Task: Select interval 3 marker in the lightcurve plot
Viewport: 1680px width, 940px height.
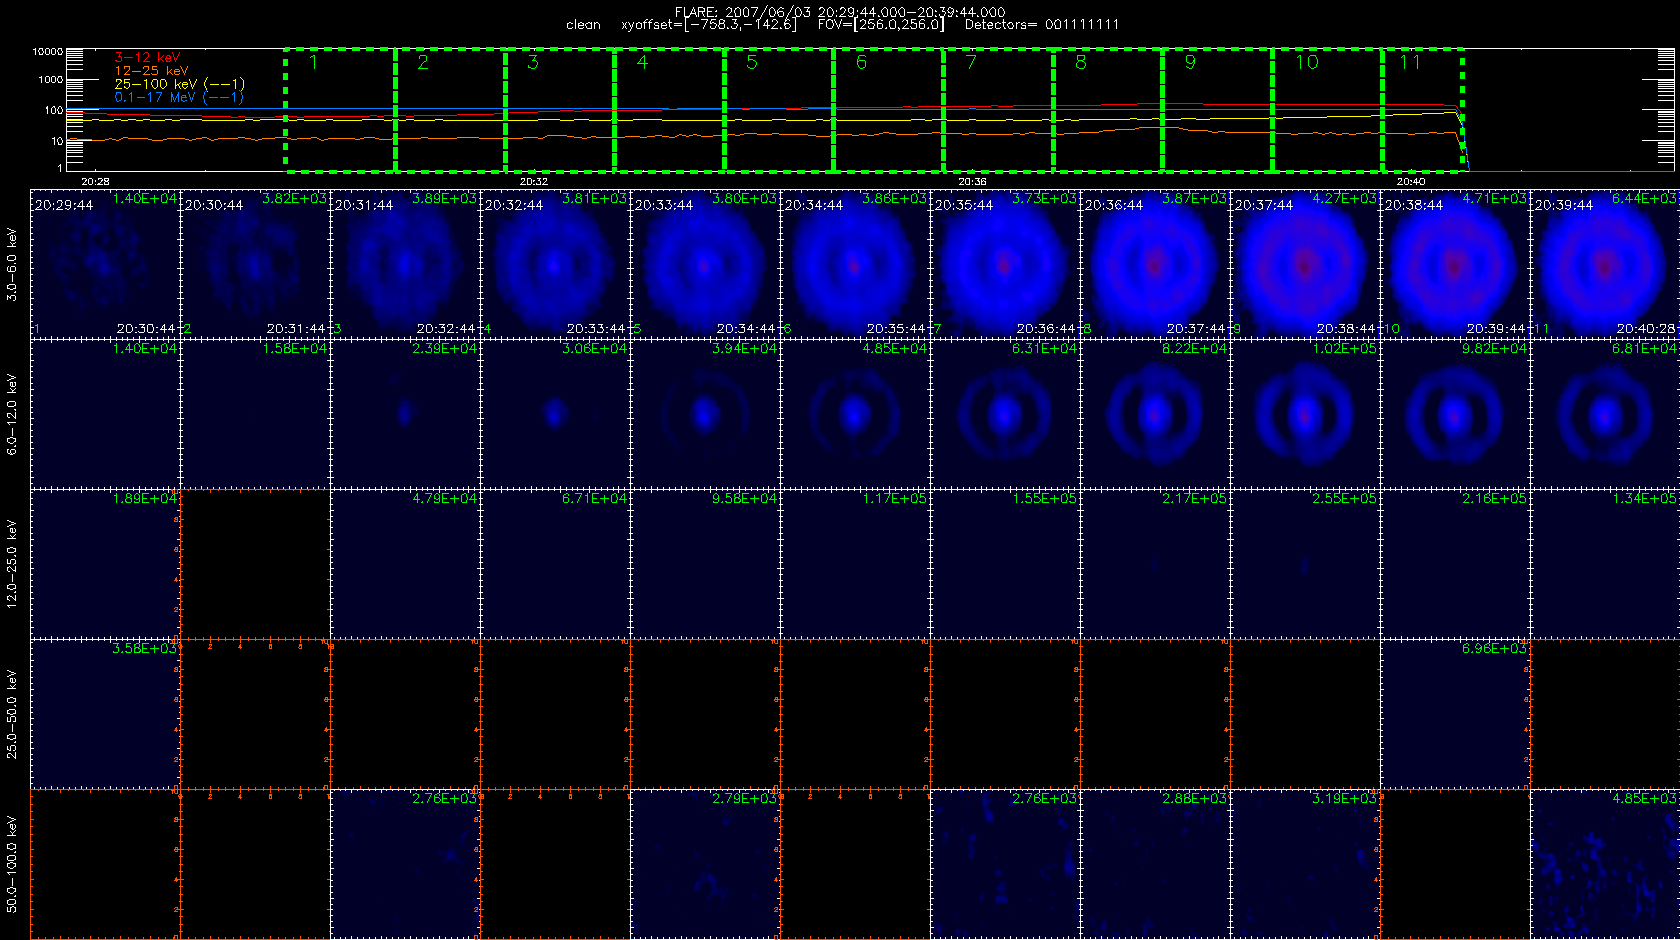Action: pos(533,63)
